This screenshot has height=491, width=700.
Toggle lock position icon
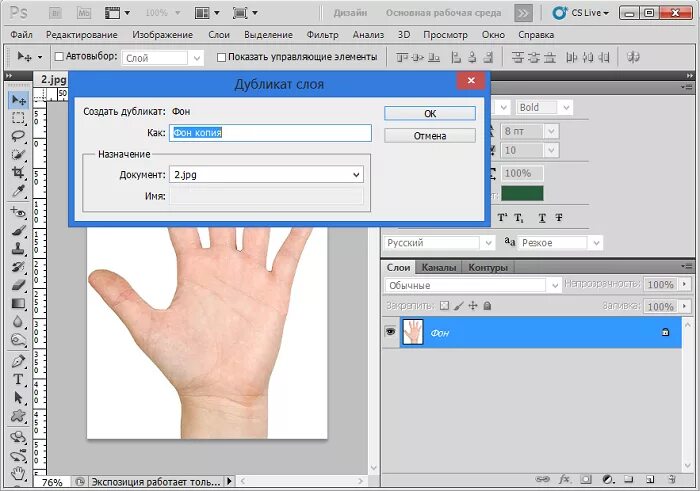point(473,306)
